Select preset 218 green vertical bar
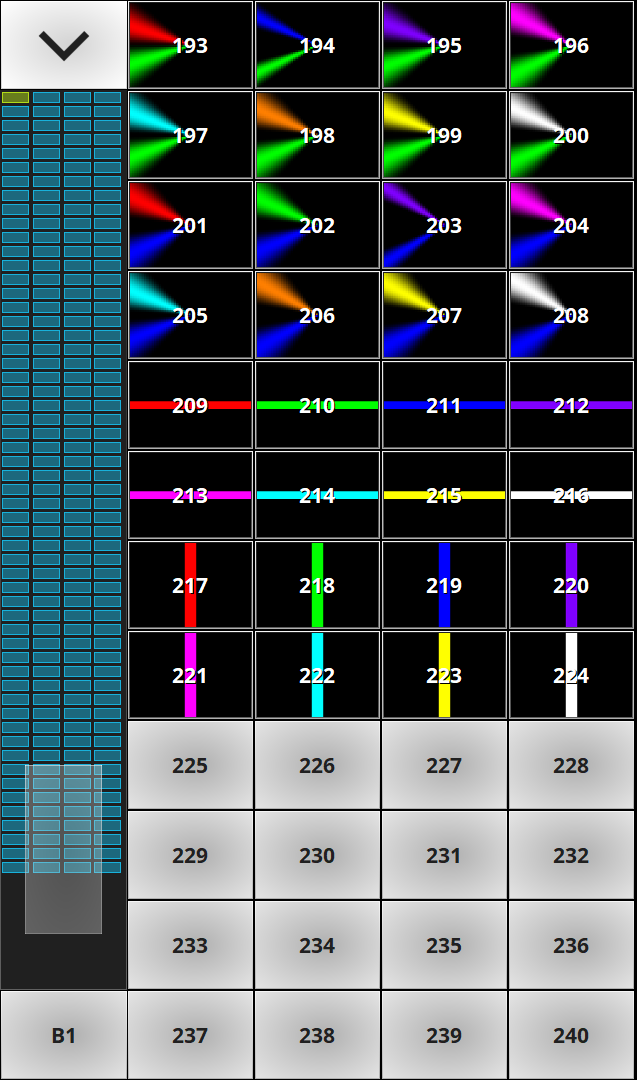 [x=317, y=585]
